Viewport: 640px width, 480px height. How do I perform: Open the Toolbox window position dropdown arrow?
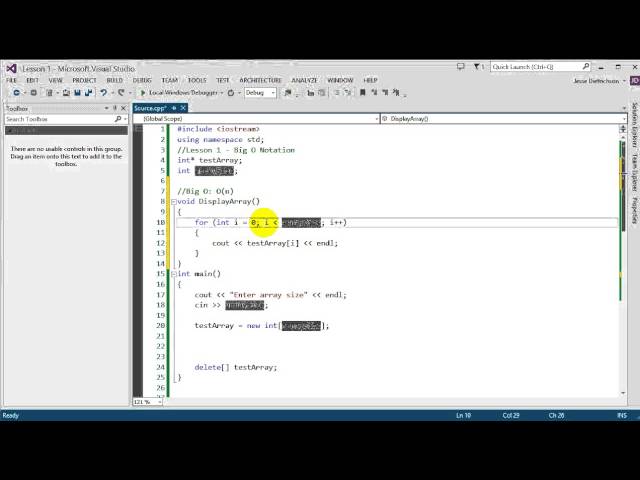coord(107,108)
